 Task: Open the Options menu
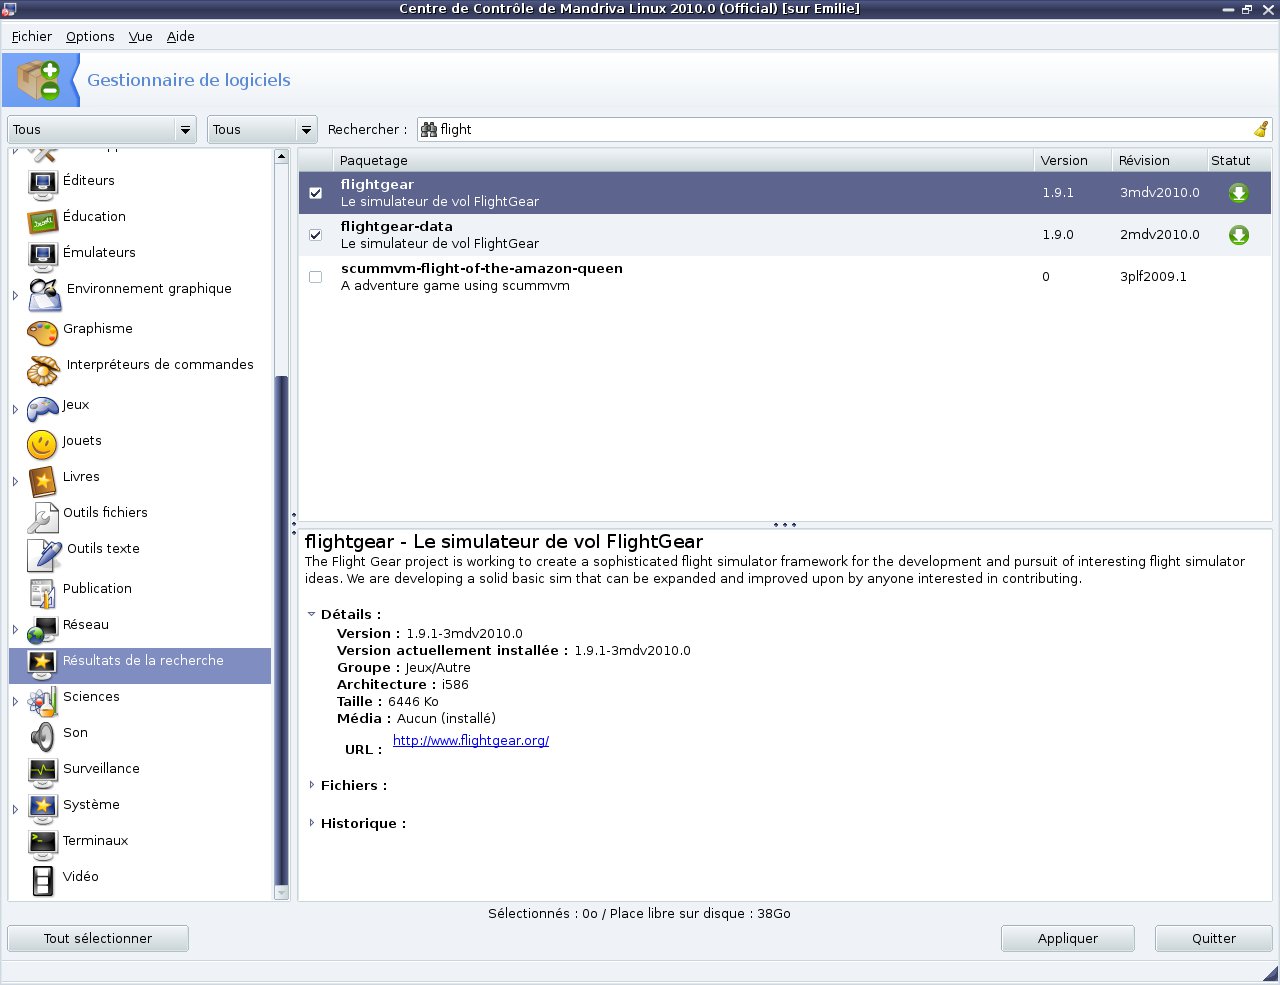[90, 36]
